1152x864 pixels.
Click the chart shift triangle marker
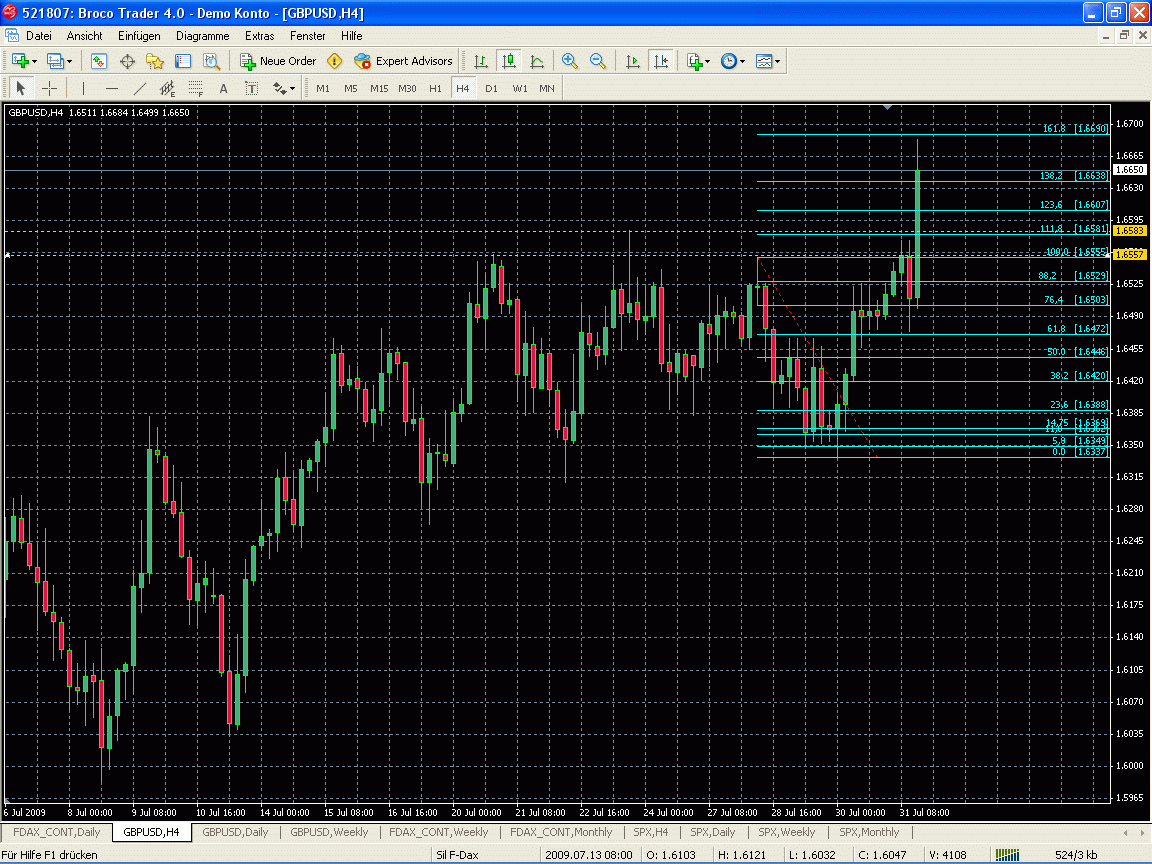[x=888, y=108]
